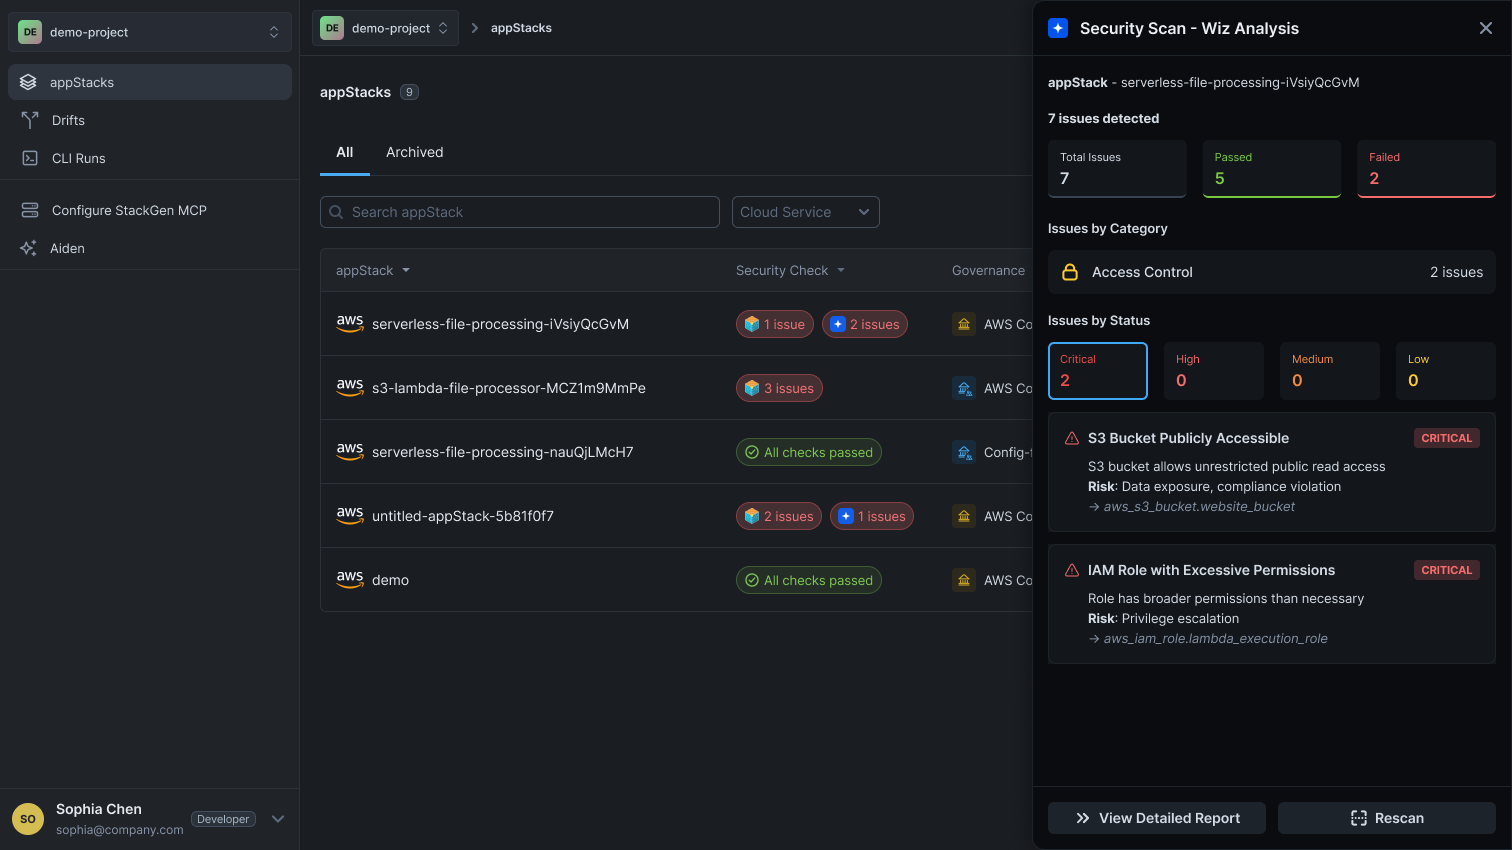Screen dimensions: 1512x850
Task: Click the 3 issues security badge
Action: 779,388
